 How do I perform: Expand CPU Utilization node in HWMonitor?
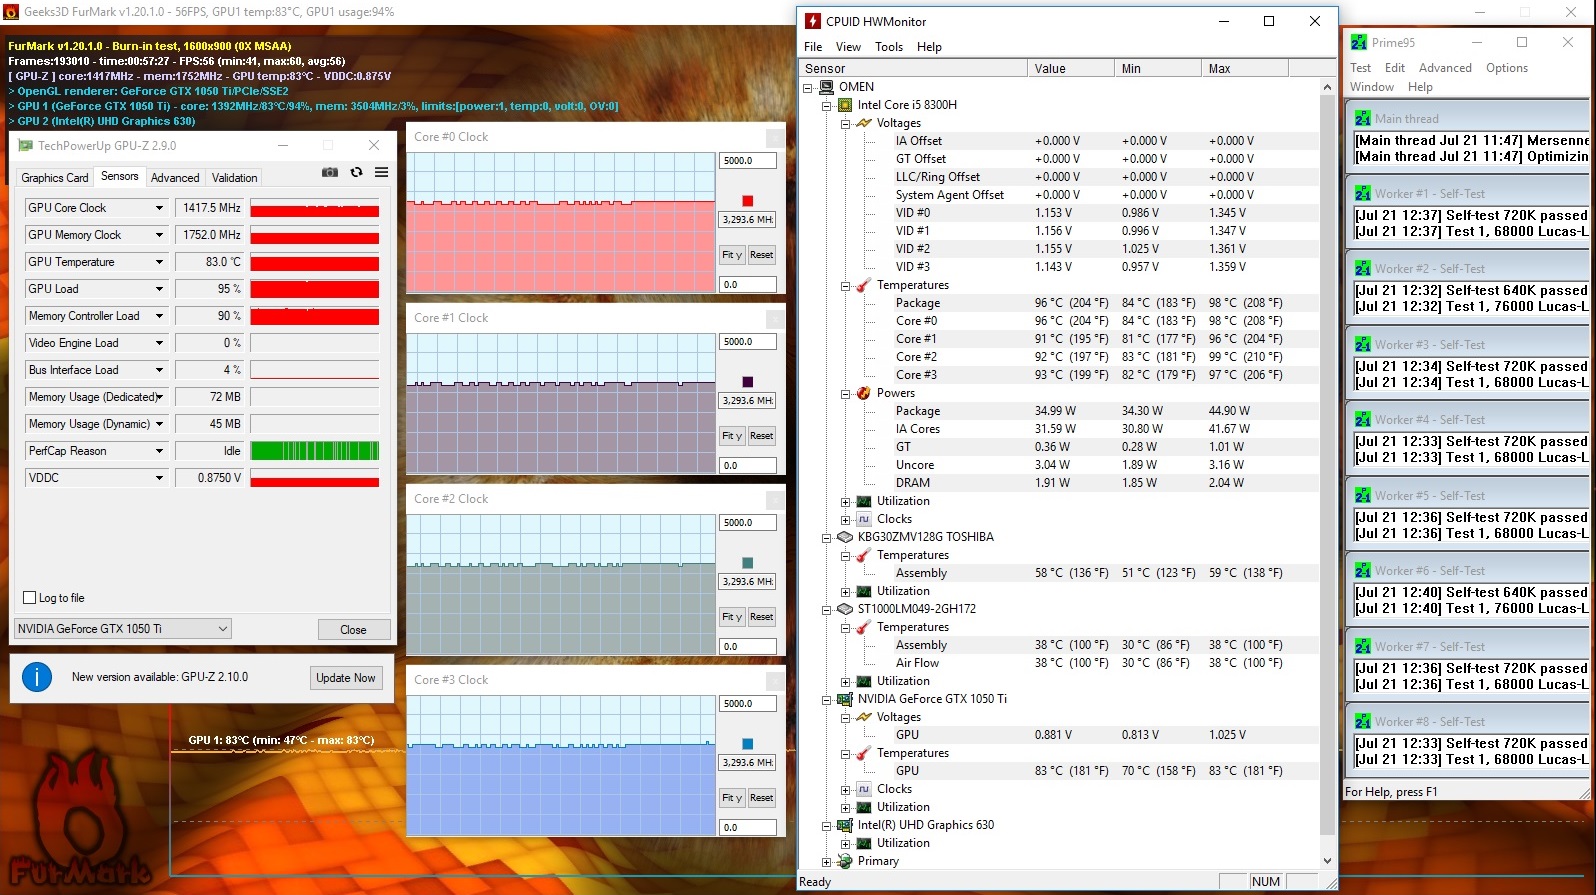(x=845, y=502)
